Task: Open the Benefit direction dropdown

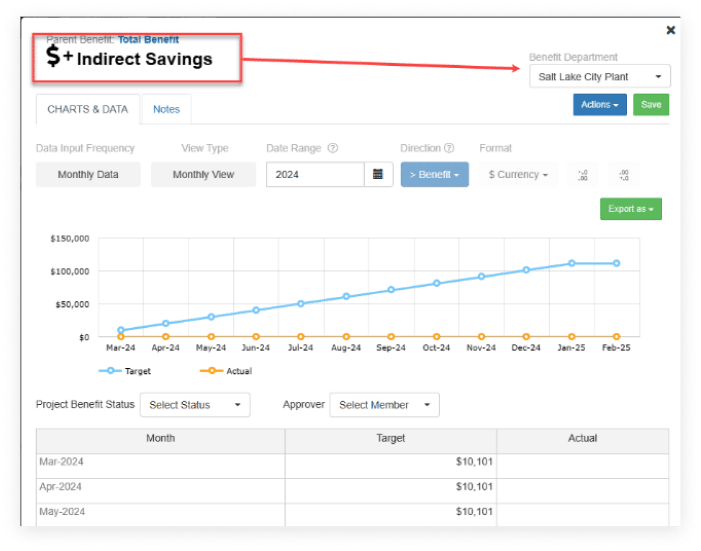Action: click(x=435, y=174)
